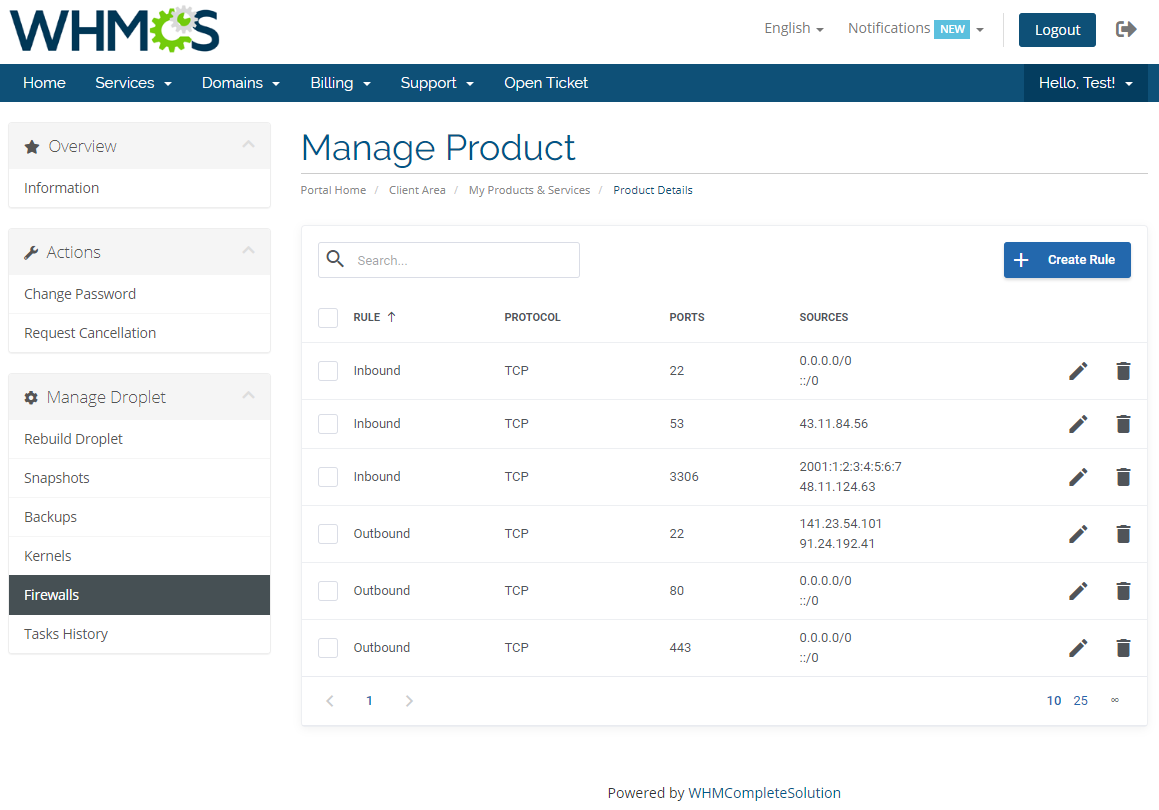Check the outbound port 443 rule checkbox
Image resolution: width=1159 pixels, height=810 pixels.
tap(327, 647)
